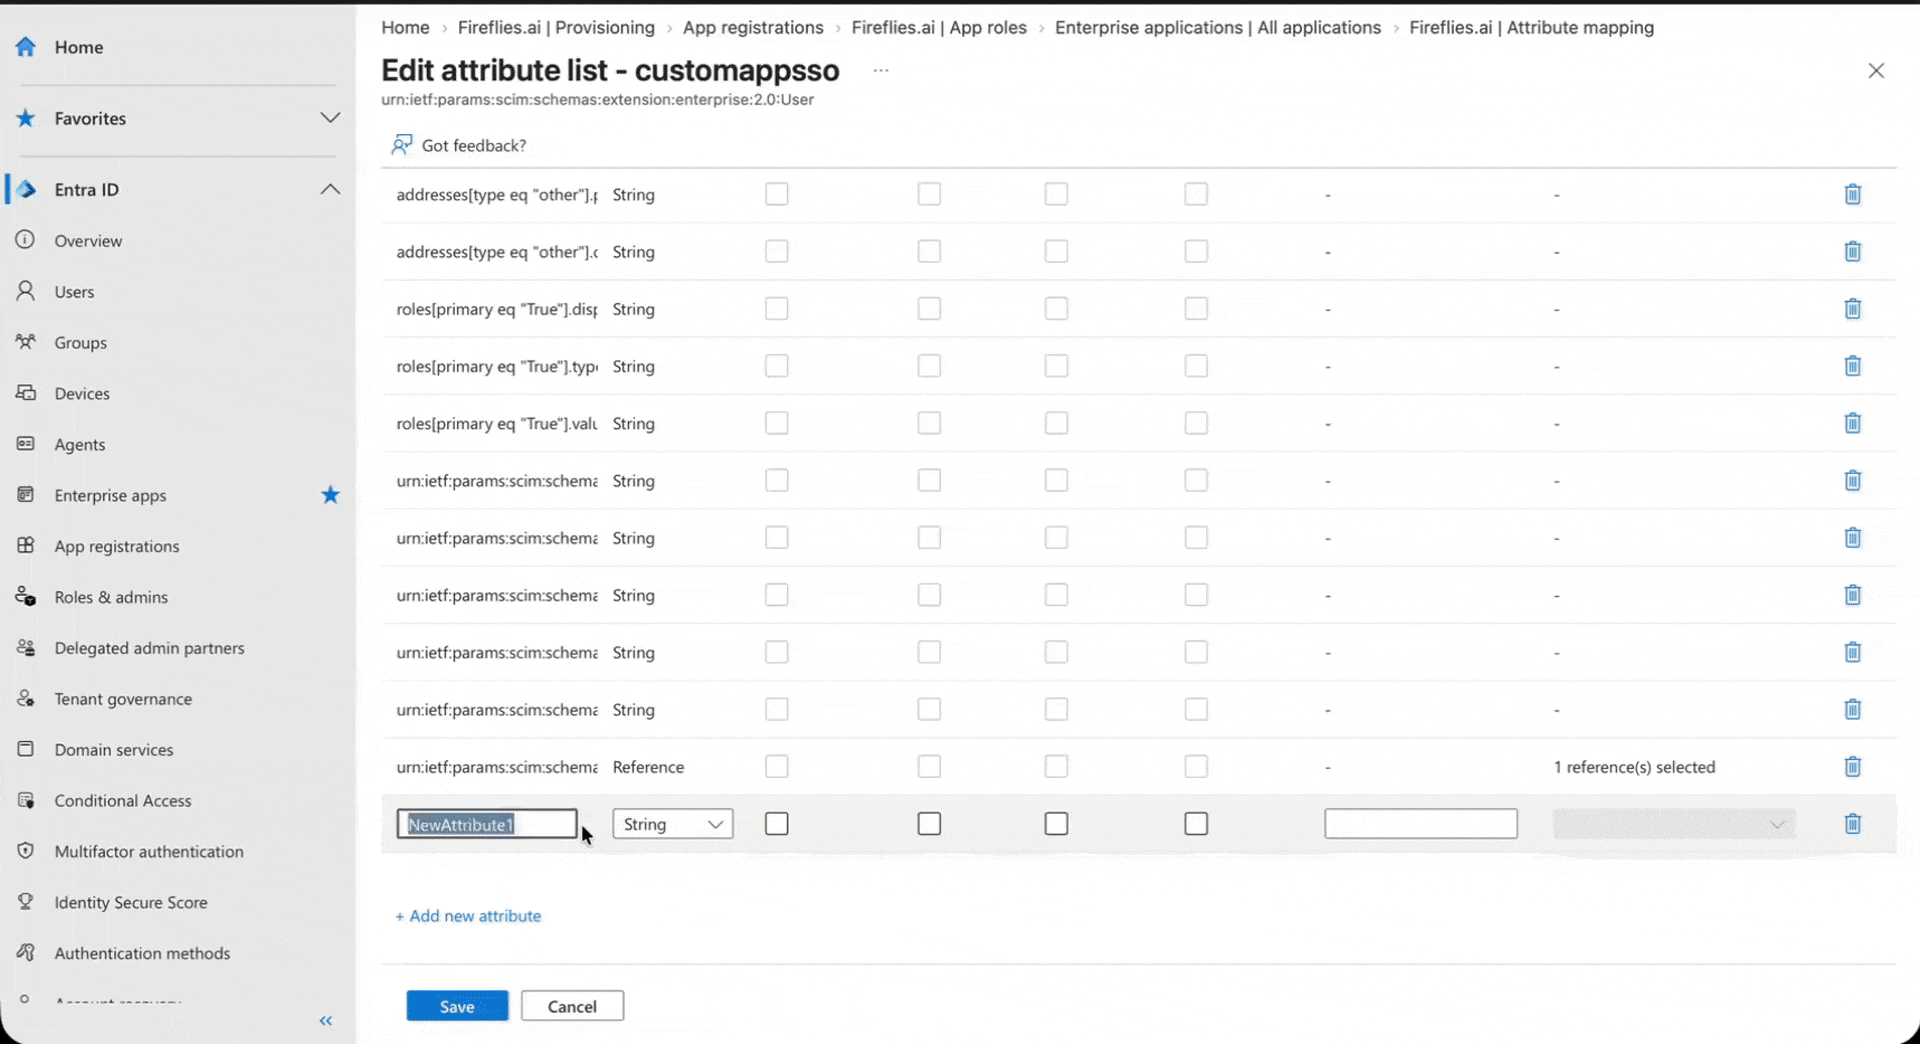This screenshot has height=1044, width=1920.
Task: Collapse the sidebar with double chevron
Action: pyautogui.click(x=326, y=1021)
